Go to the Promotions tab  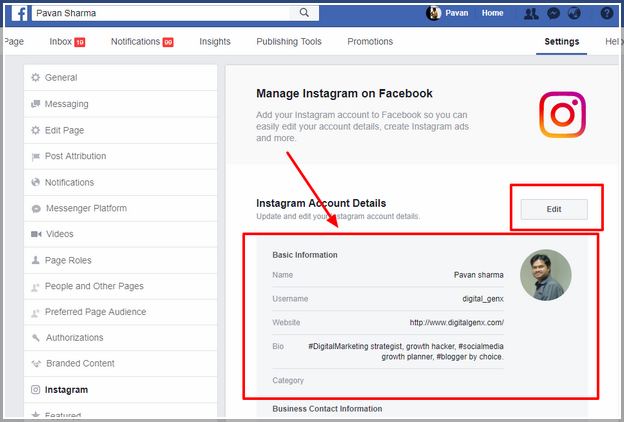pyautogui.click(x=370, y=41)
